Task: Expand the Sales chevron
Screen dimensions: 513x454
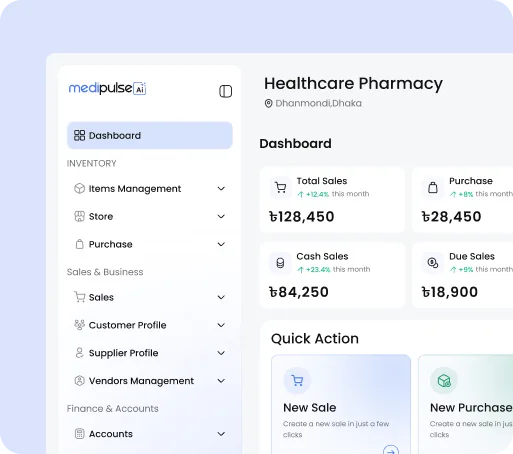Action: [x=221, y=297]
